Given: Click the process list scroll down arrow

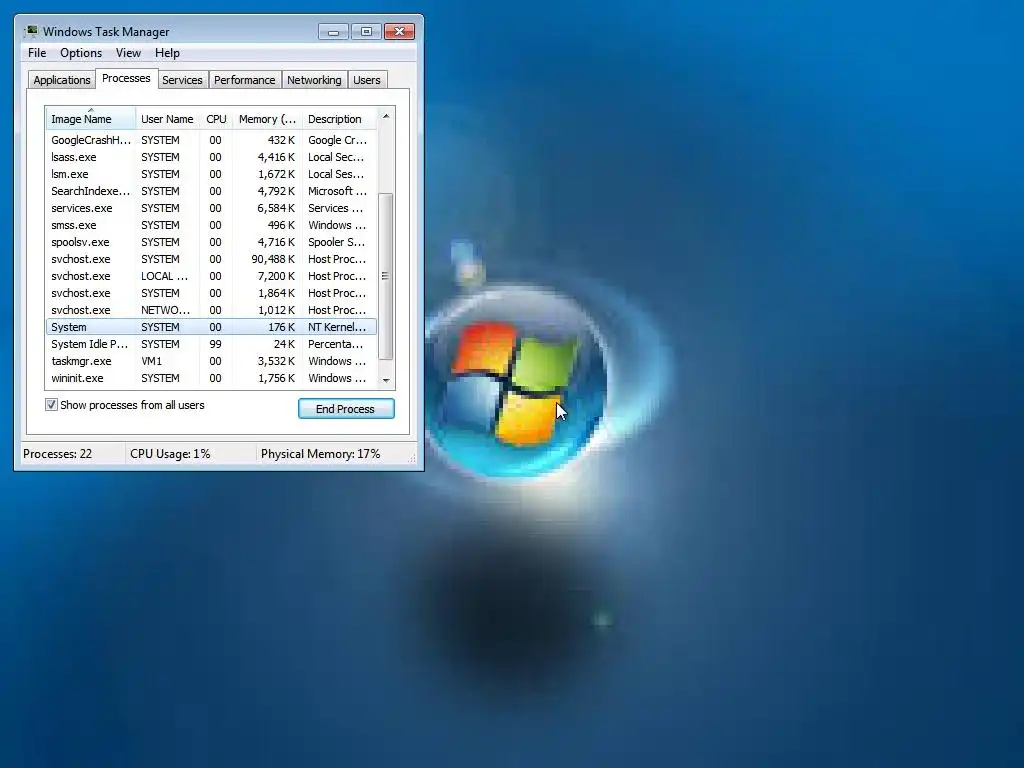Looking at the screenshot, I should click(x=386, y=380).
